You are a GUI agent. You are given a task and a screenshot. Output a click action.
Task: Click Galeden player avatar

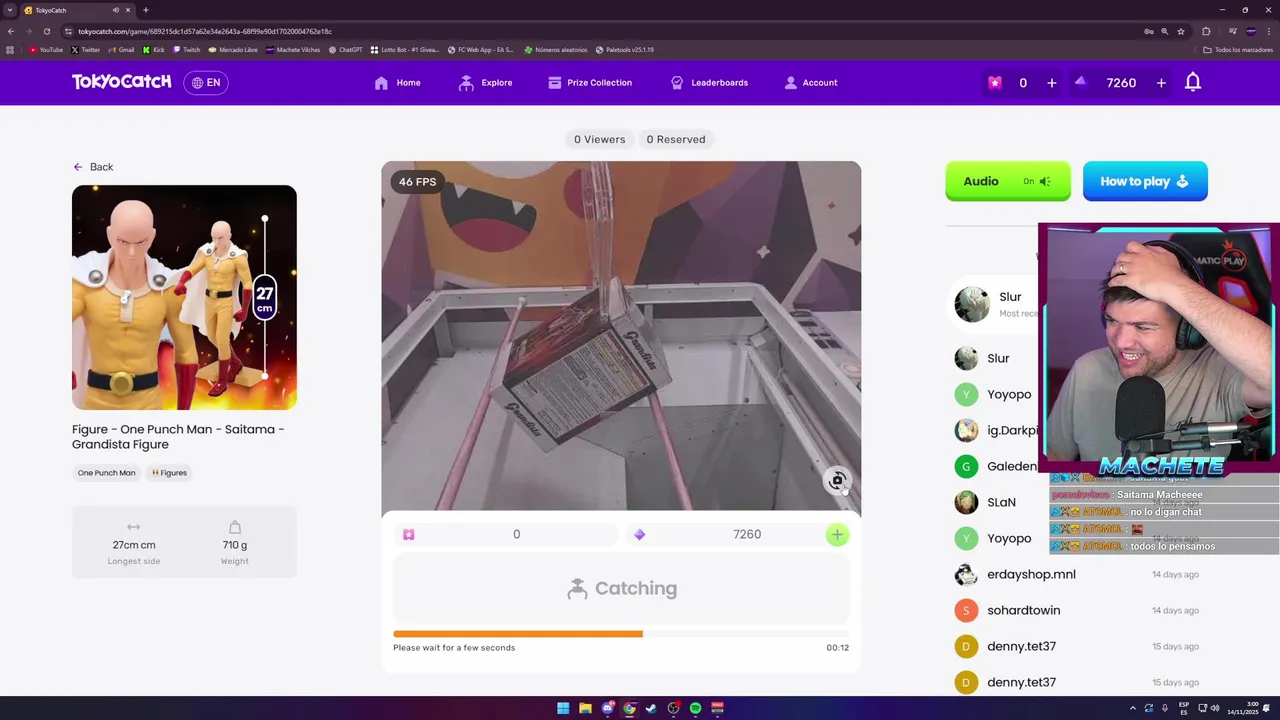click(x=966, y=466)
